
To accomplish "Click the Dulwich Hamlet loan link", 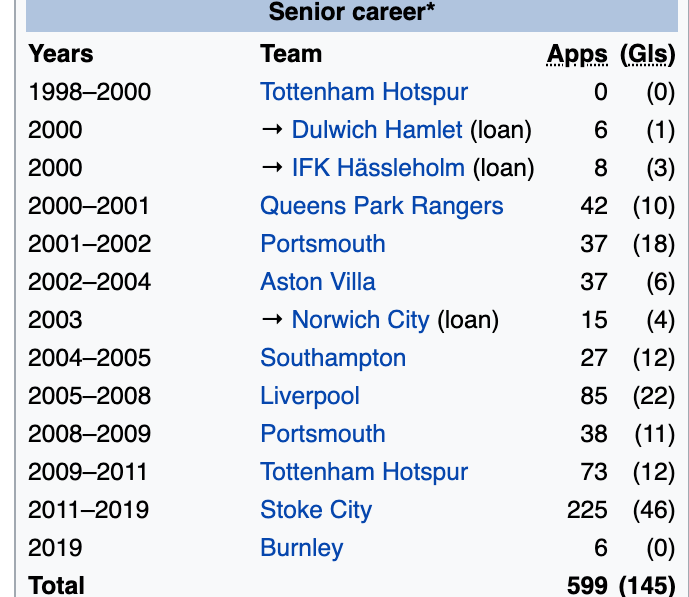I will coord(377,130).
